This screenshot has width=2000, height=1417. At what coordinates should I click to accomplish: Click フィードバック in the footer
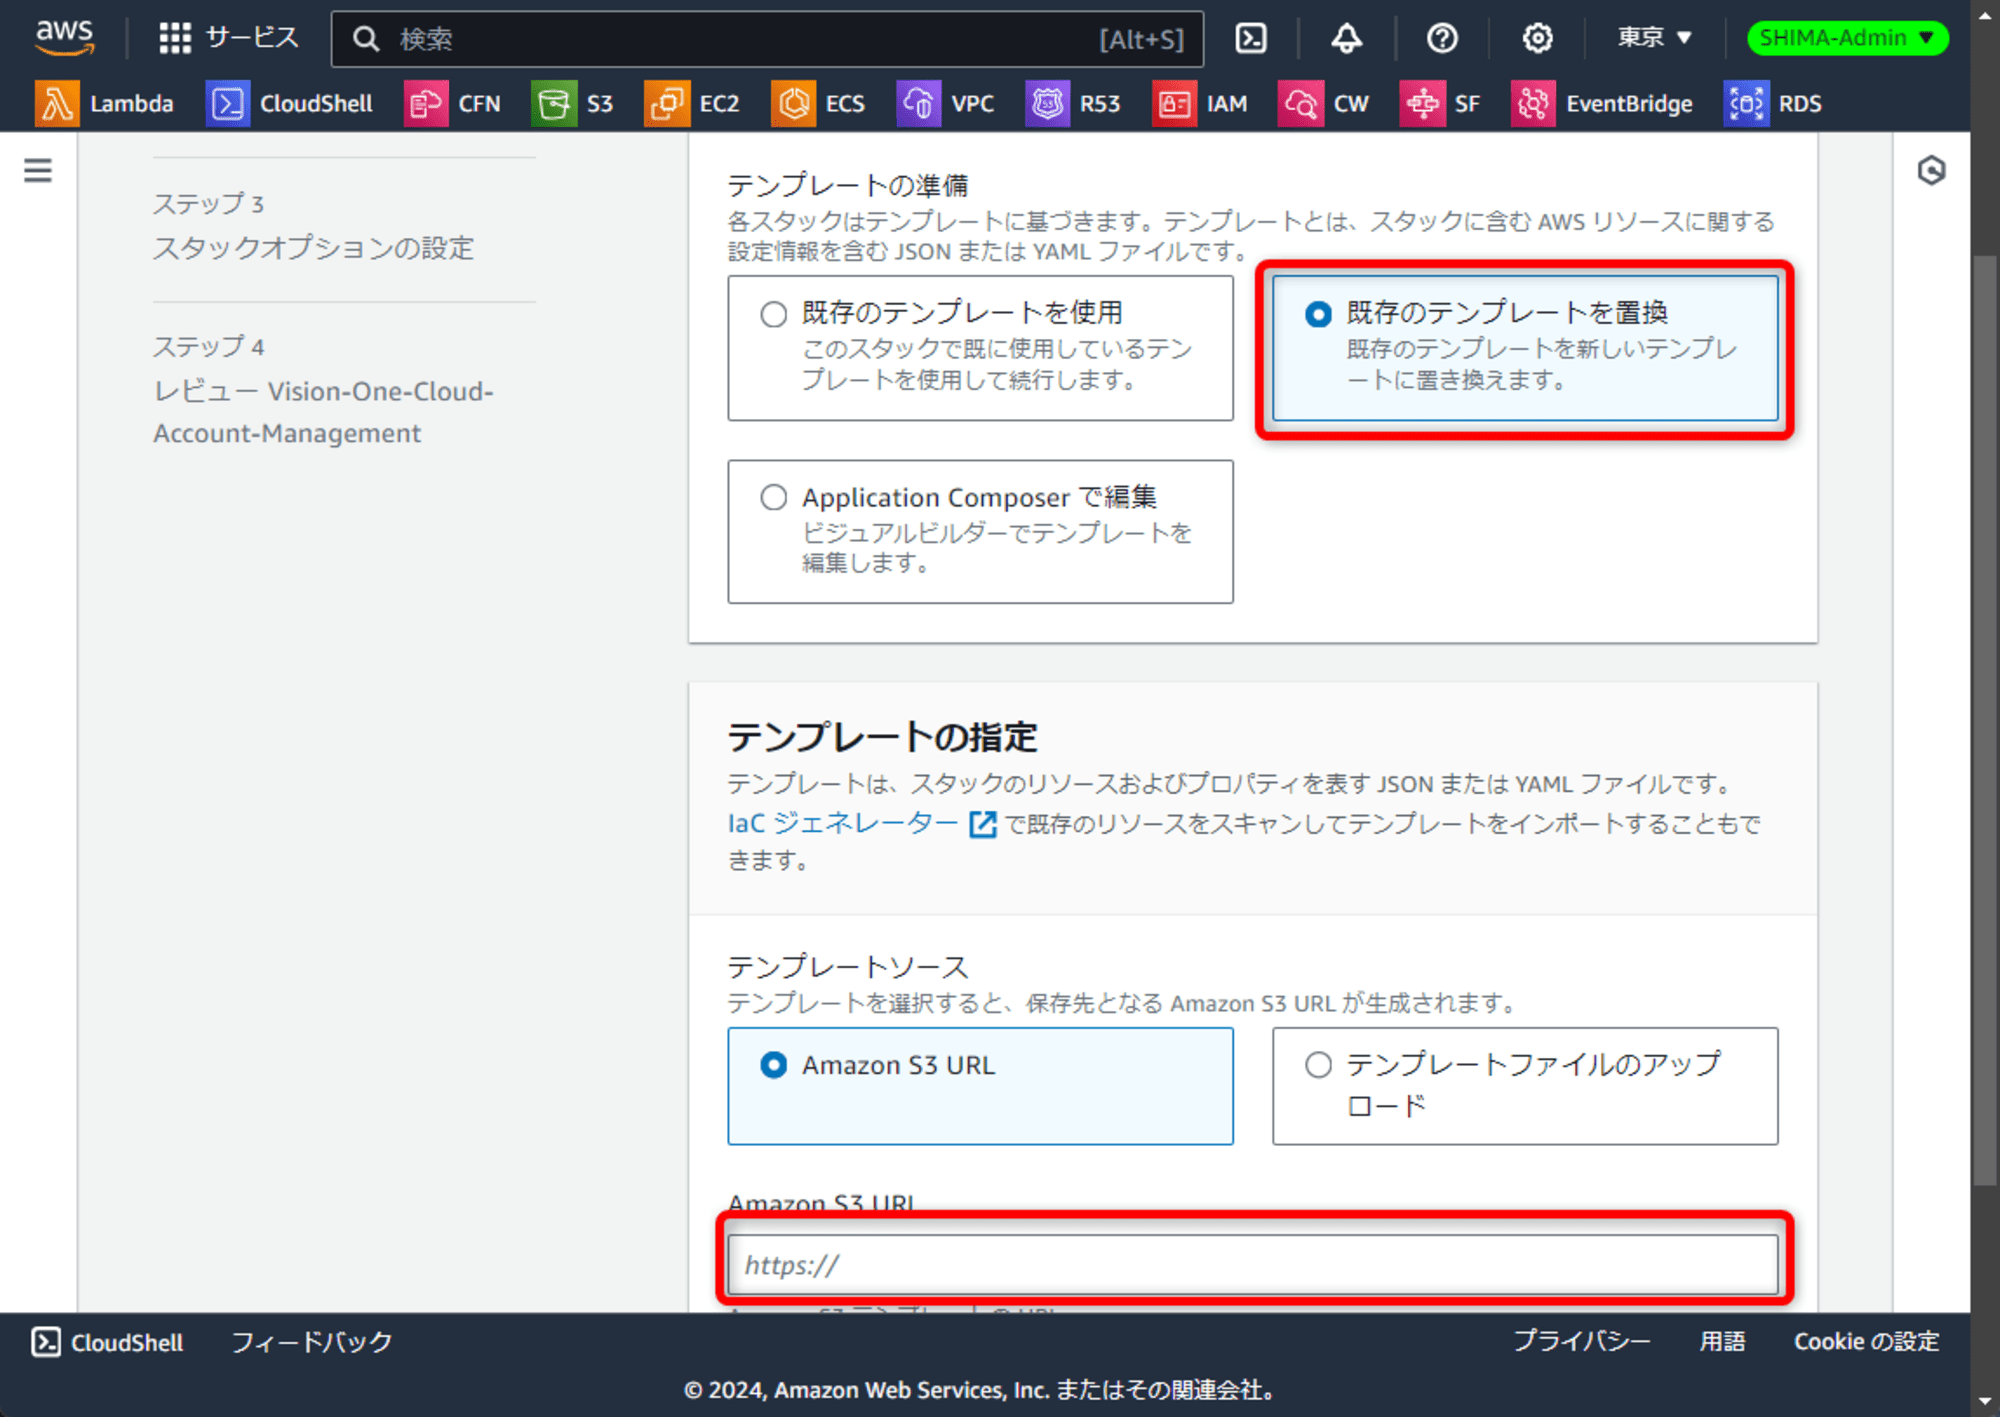312,1342
